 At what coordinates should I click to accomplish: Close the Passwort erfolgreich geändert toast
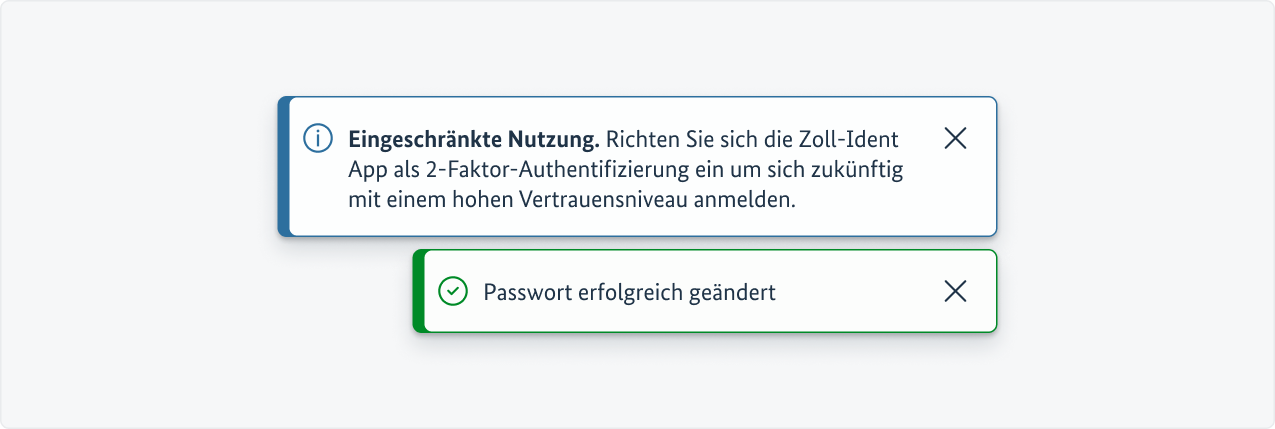click(955, 291)
